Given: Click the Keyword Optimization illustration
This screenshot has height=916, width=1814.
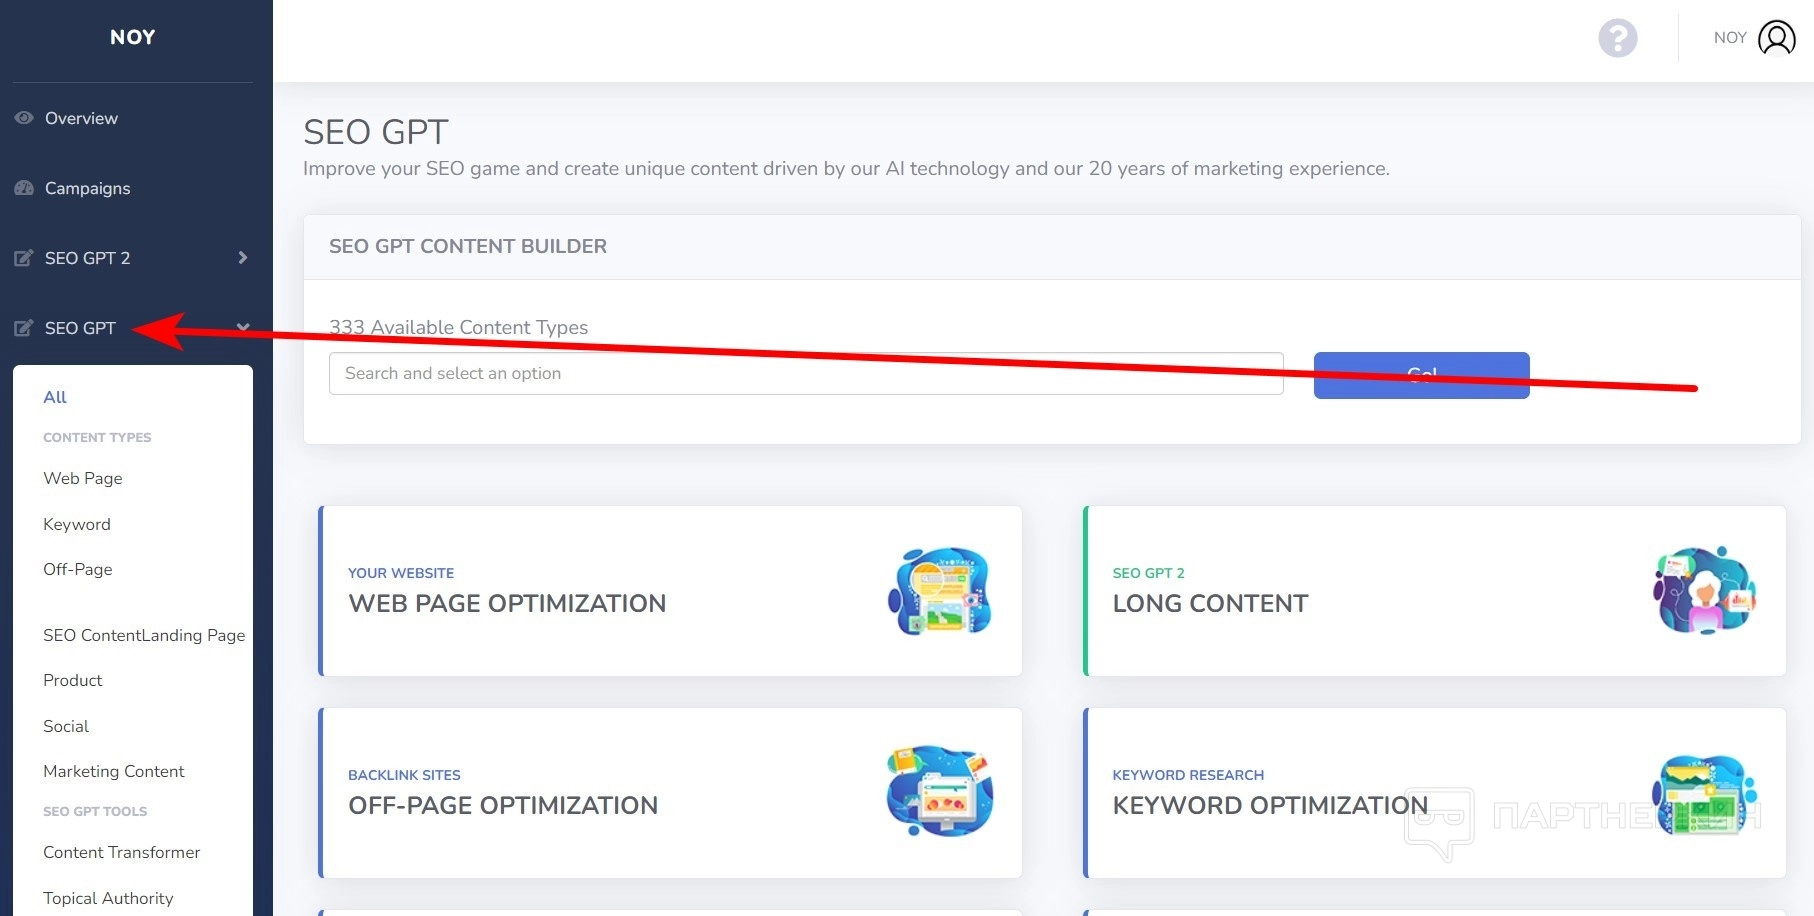Looking at the screenshot, I should 1705,795.
